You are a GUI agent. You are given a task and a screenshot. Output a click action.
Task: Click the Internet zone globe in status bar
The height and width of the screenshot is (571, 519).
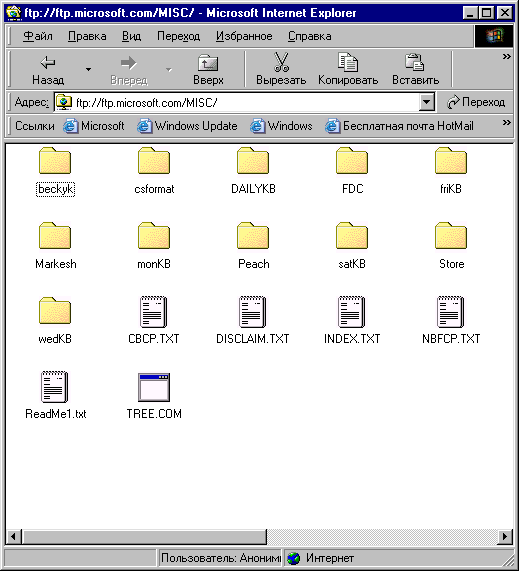[x=294, y=558]
